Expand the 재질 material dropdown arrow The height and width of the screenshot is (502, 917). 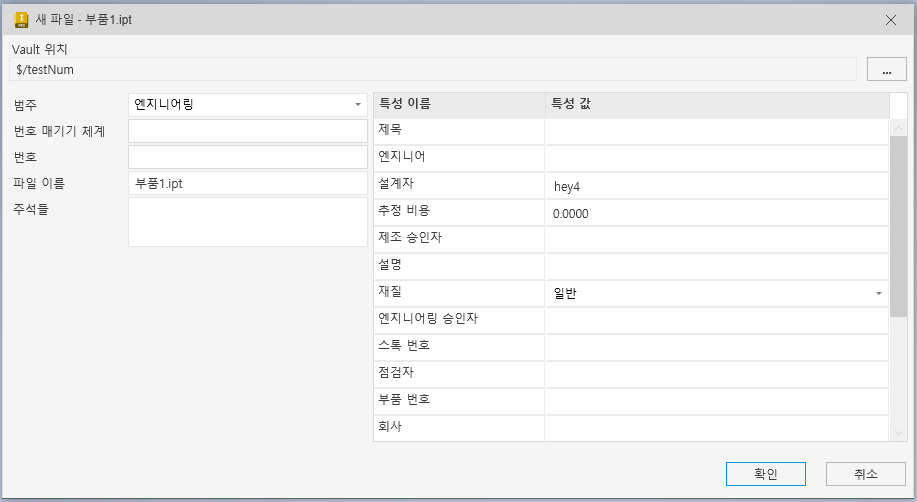(x=878, y=293)
